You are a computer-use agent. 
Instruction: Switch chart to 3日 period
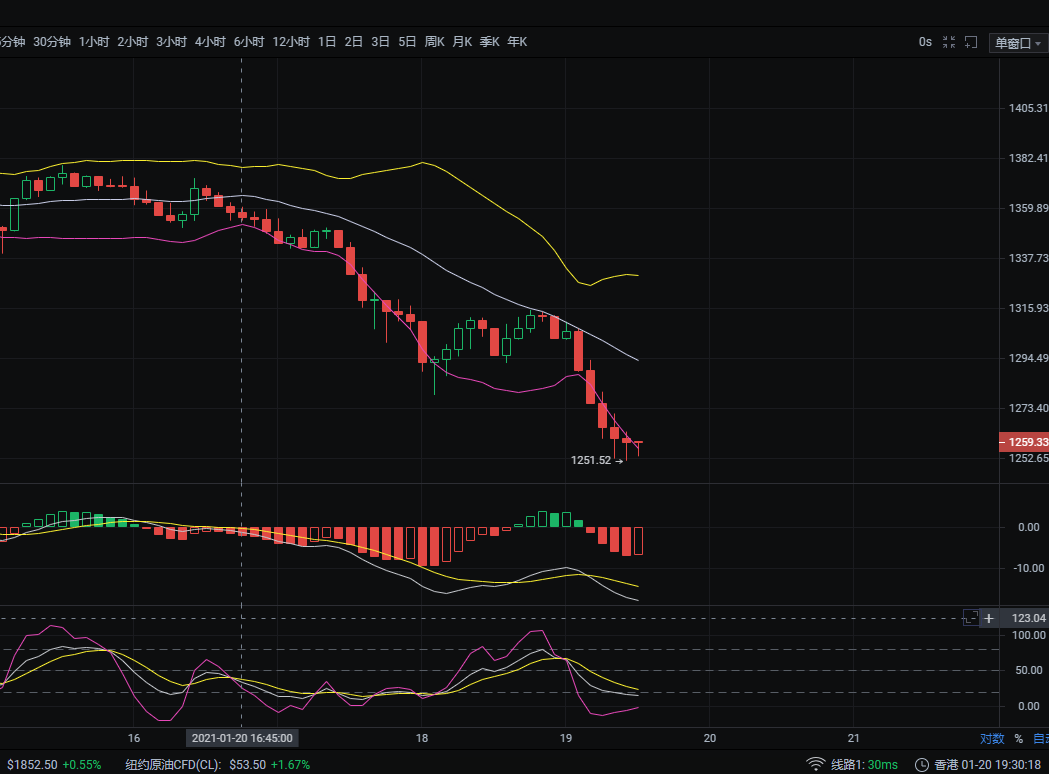tap(380, 41)
